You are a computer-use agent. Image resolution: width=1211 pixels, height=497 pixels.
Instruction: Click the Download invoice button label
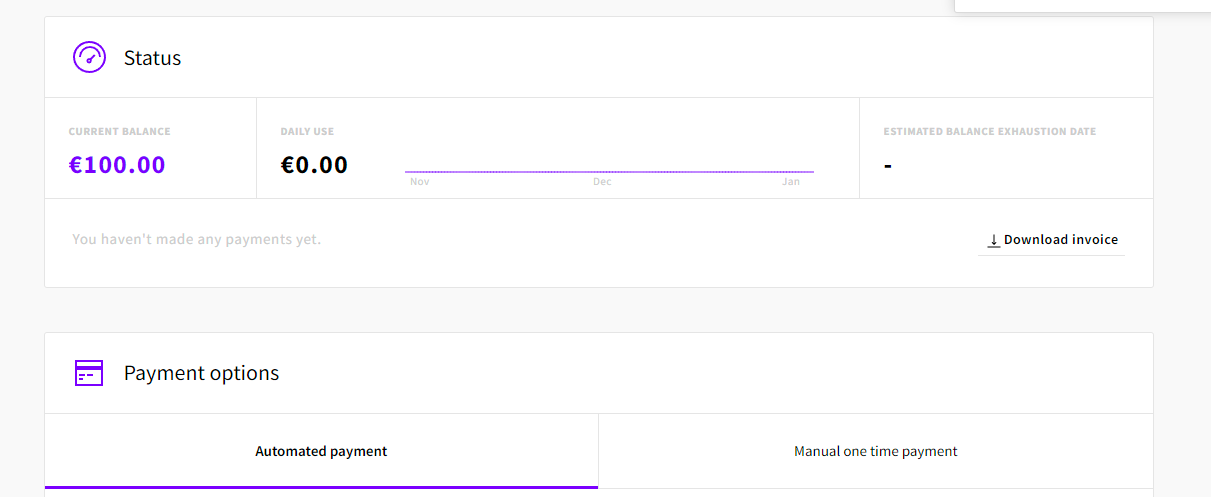pos(1060,240)
